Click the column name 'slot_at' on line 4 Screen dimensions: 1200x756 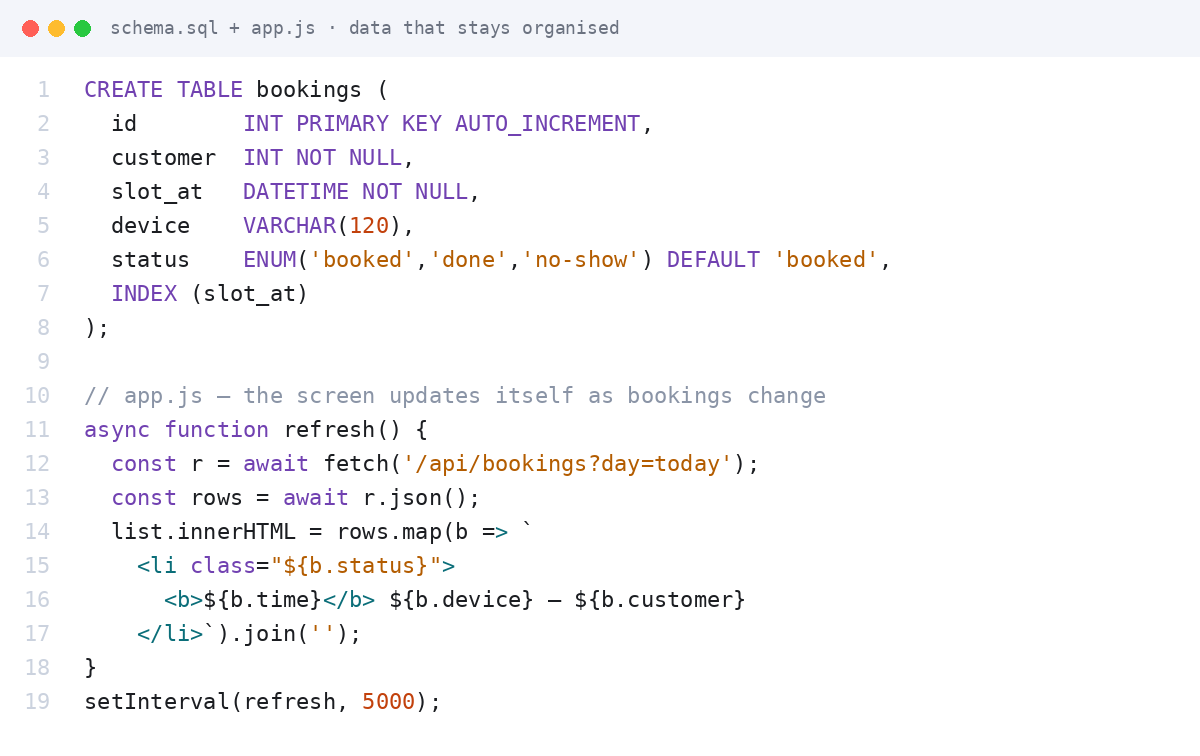click(x=157, y=192)
